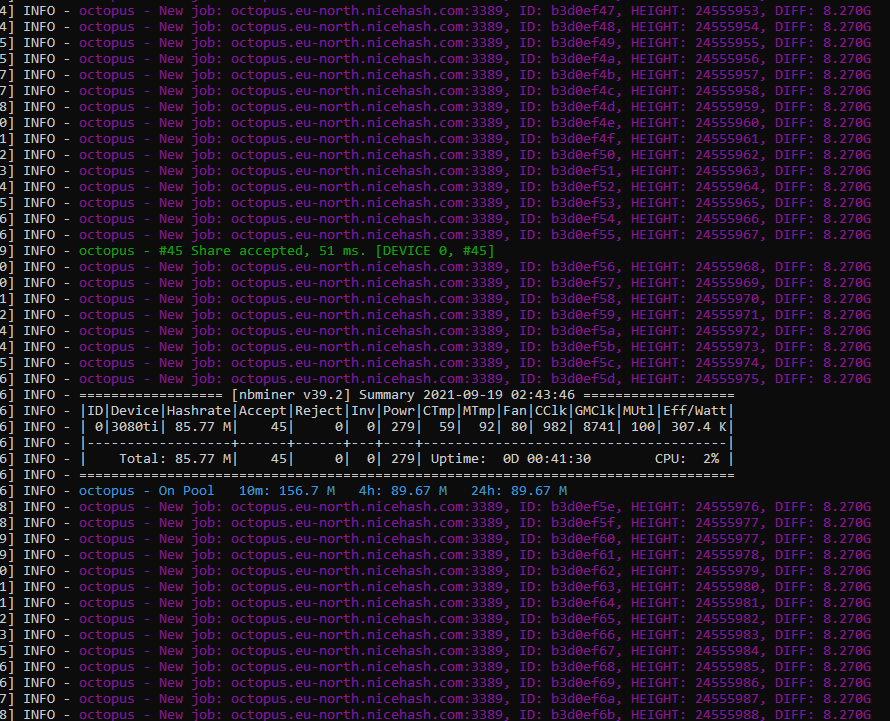Click memory temperature value '92'
Image resolution: width=890 pixels, height=721 pixels.
[486, 427]
